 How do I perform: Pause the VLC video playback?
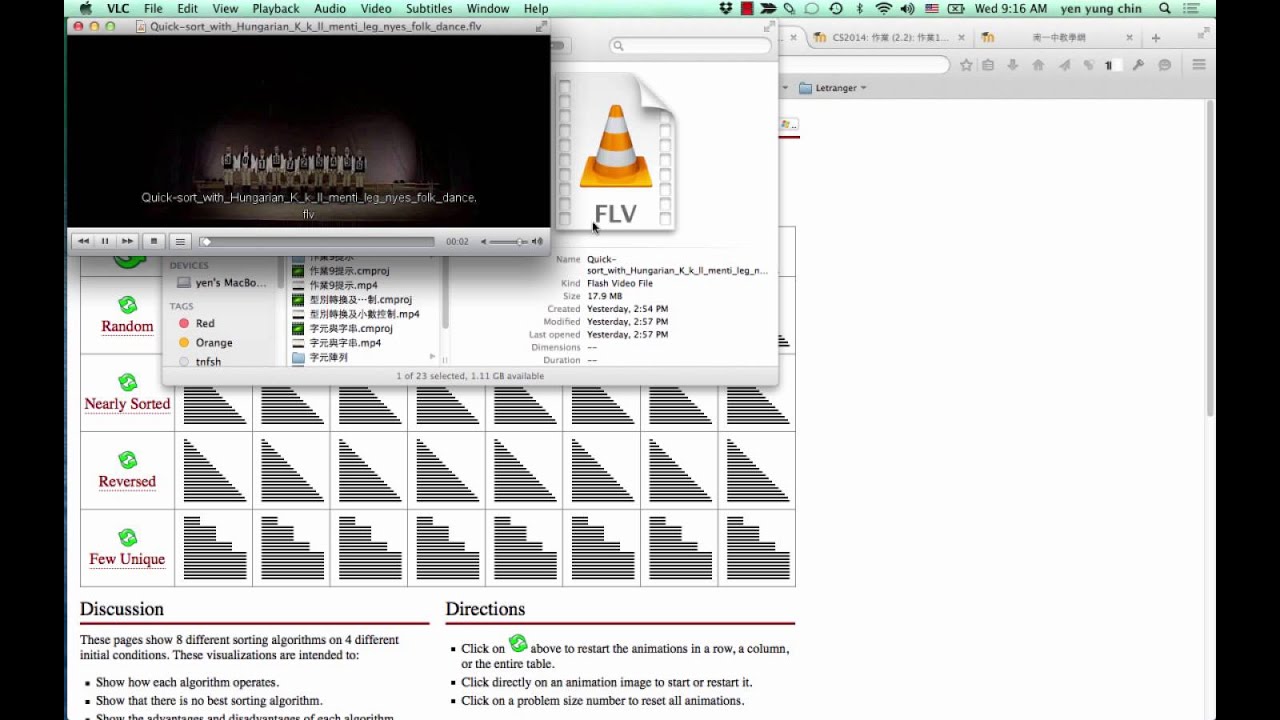click(105, 241)
